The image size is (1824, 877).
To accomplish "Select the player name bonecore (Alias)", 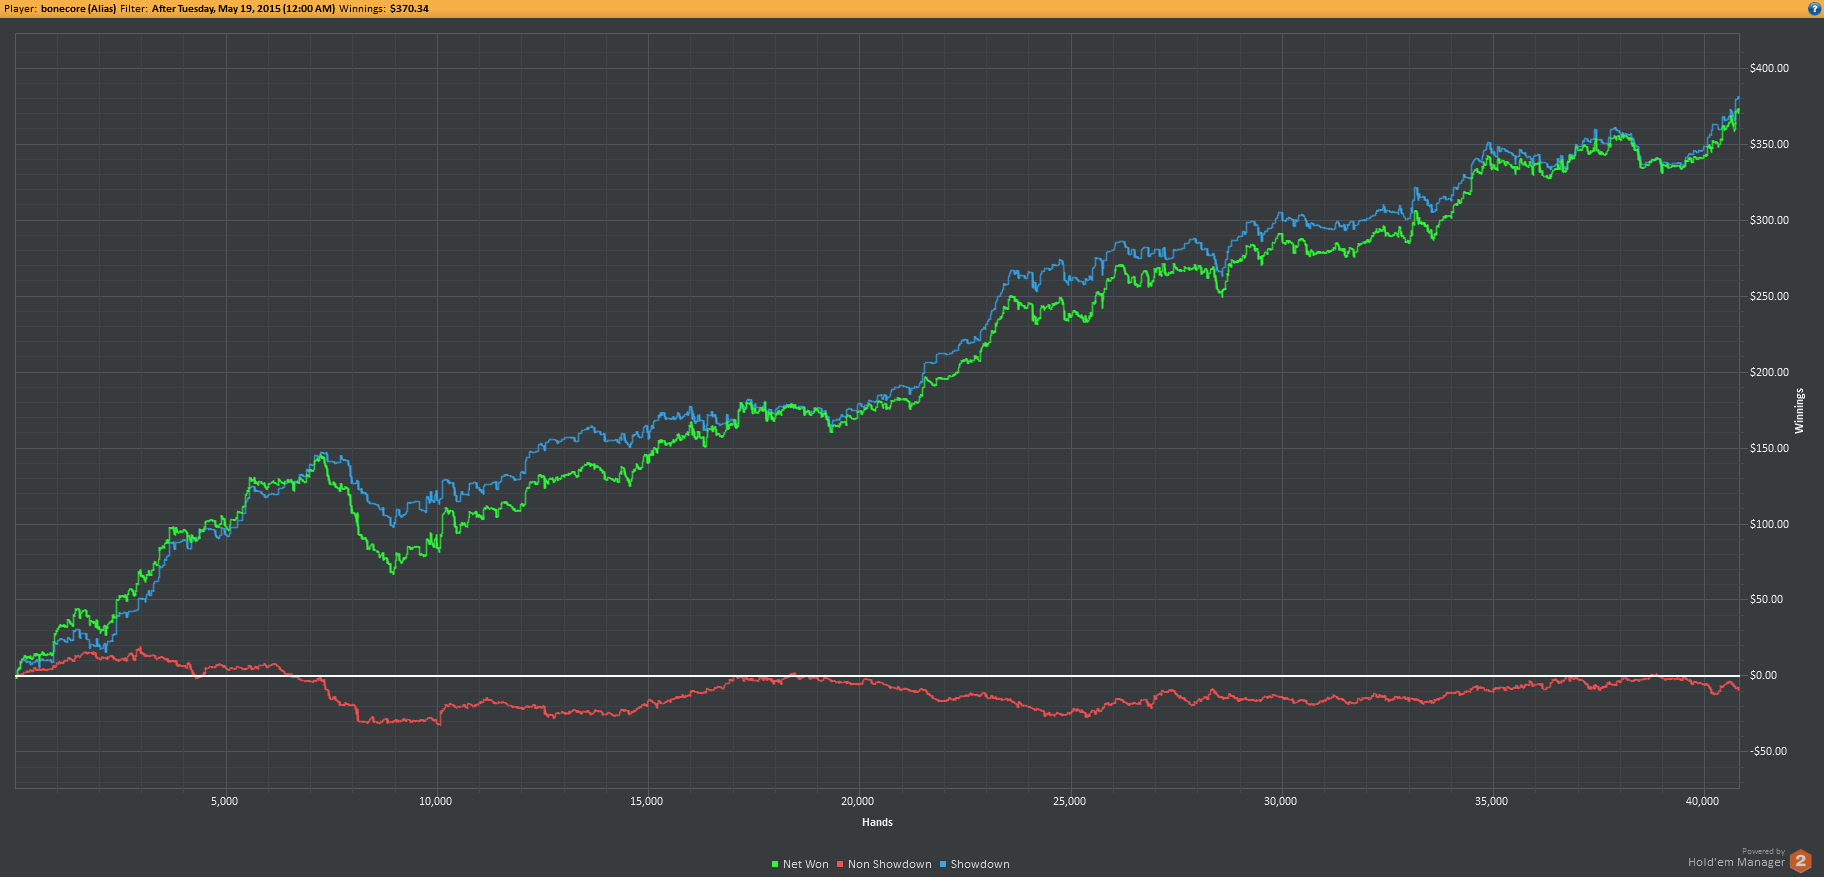I will tap(78, 9).
